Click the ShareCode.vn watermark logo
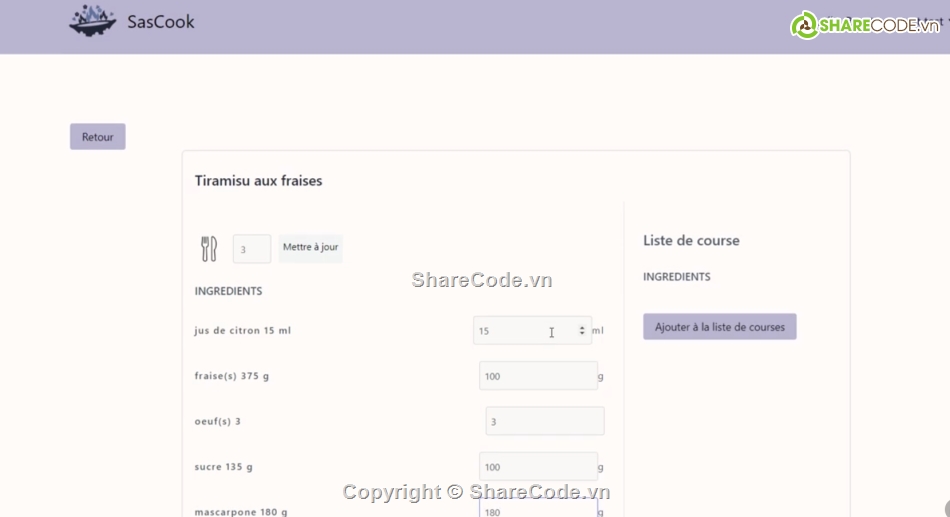This screenshot has width=950, height=517. [x=866, y=26]
